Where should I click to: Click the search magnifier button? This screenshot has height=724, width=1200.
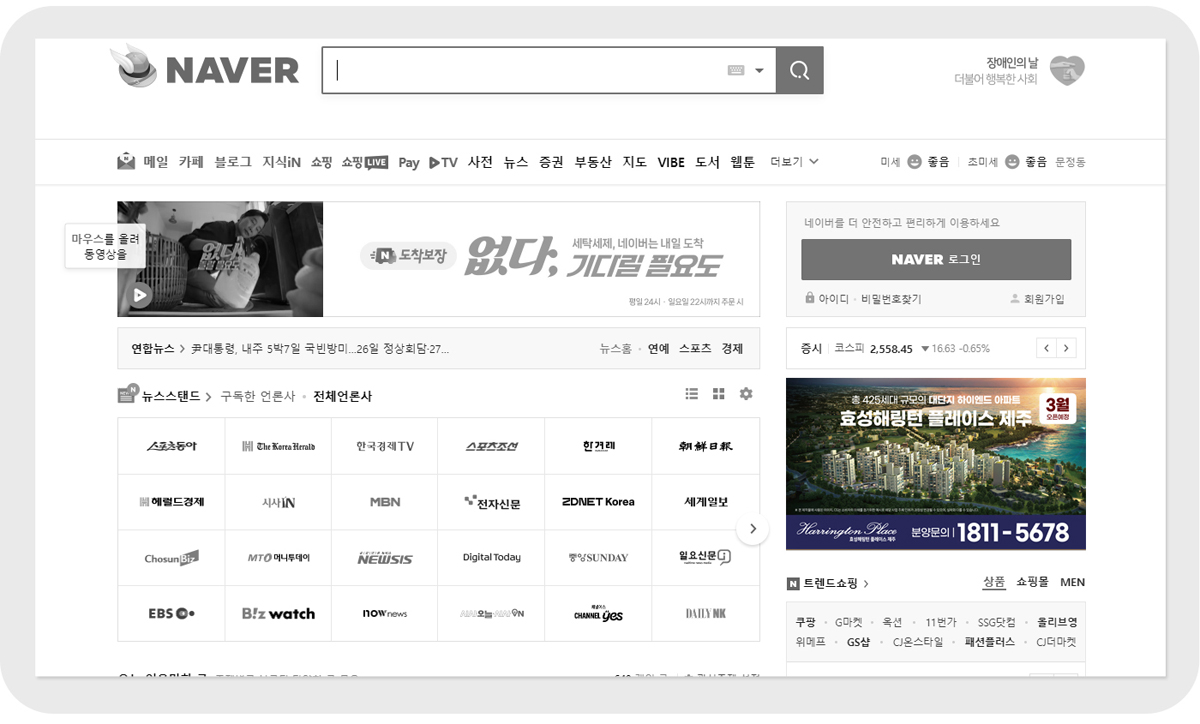[799, 70]
